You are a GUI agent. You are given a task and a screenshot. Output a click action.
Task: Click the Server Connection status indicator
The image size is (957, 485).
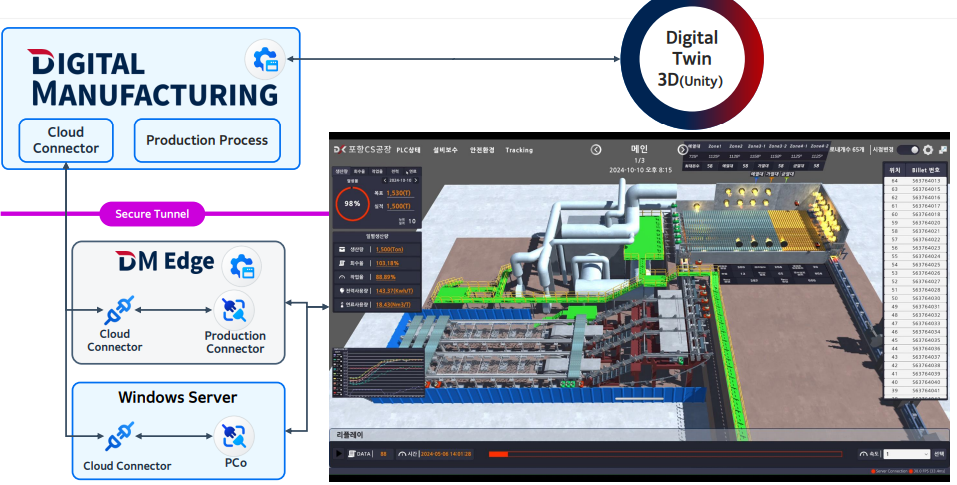[x=890, y=471]
